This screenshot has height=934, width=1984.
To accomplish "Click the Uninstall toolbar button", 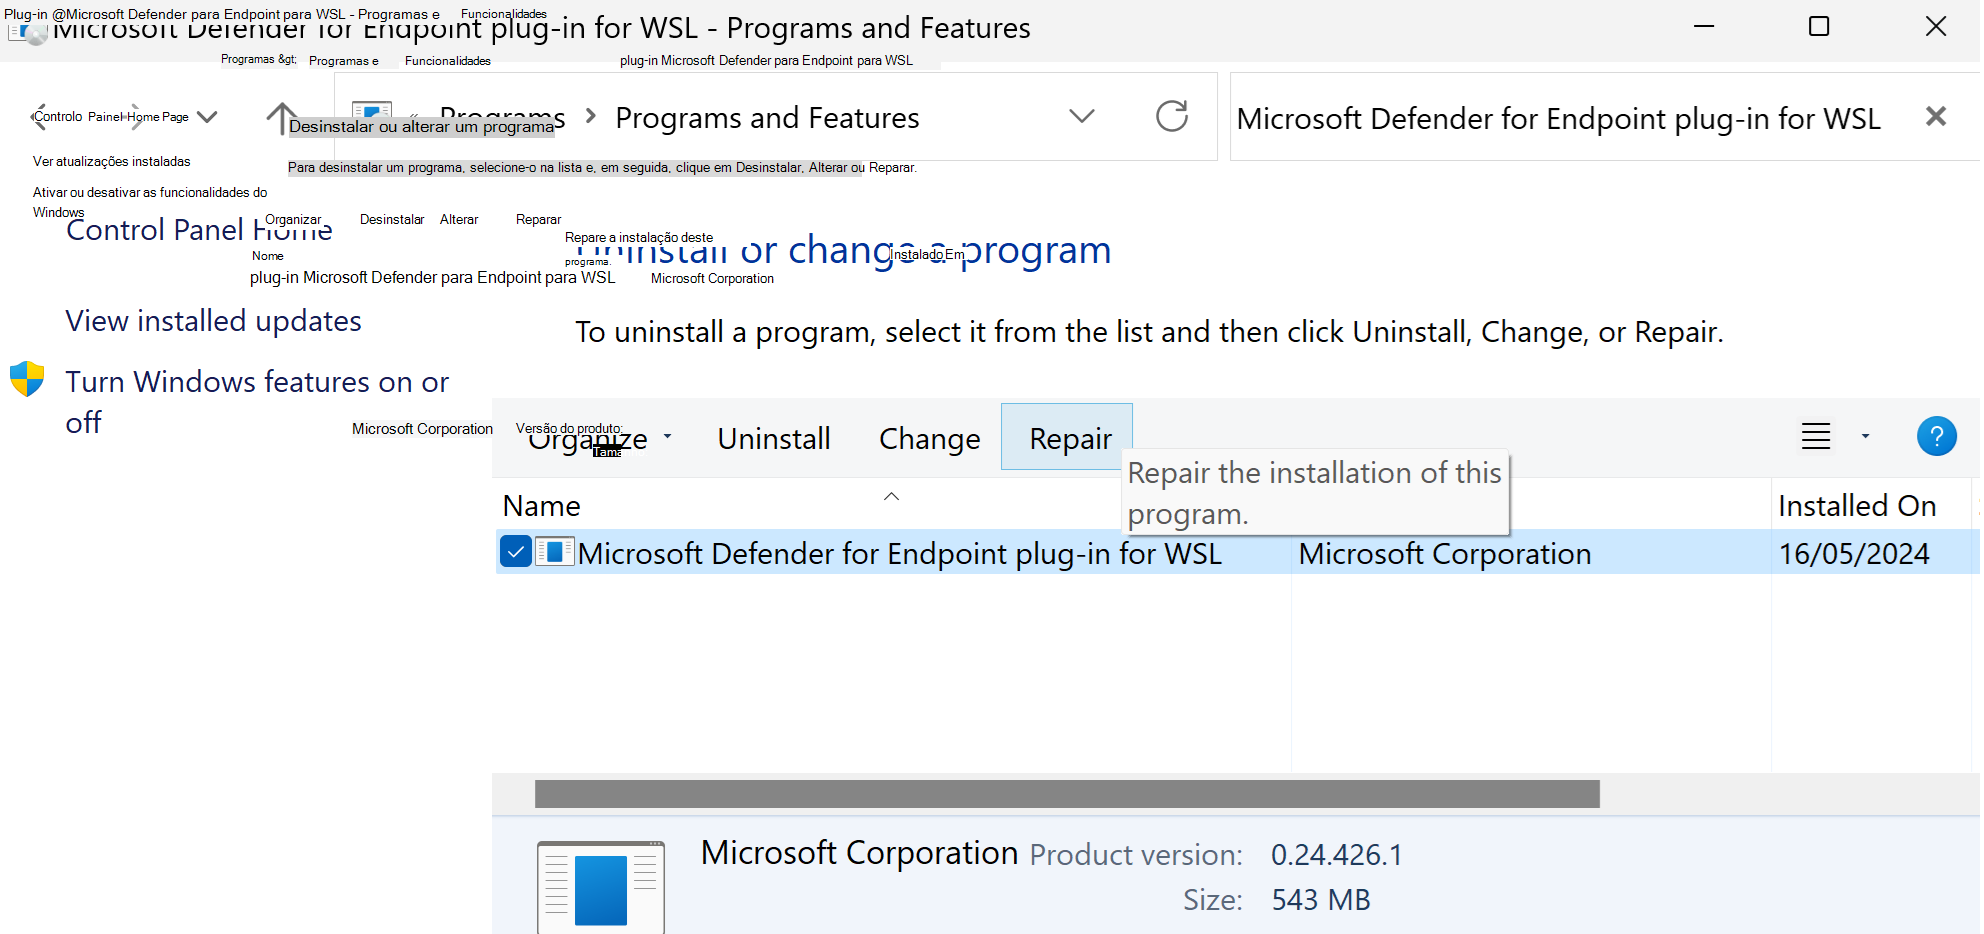I will pyautogui.click(x=774, y=438).
